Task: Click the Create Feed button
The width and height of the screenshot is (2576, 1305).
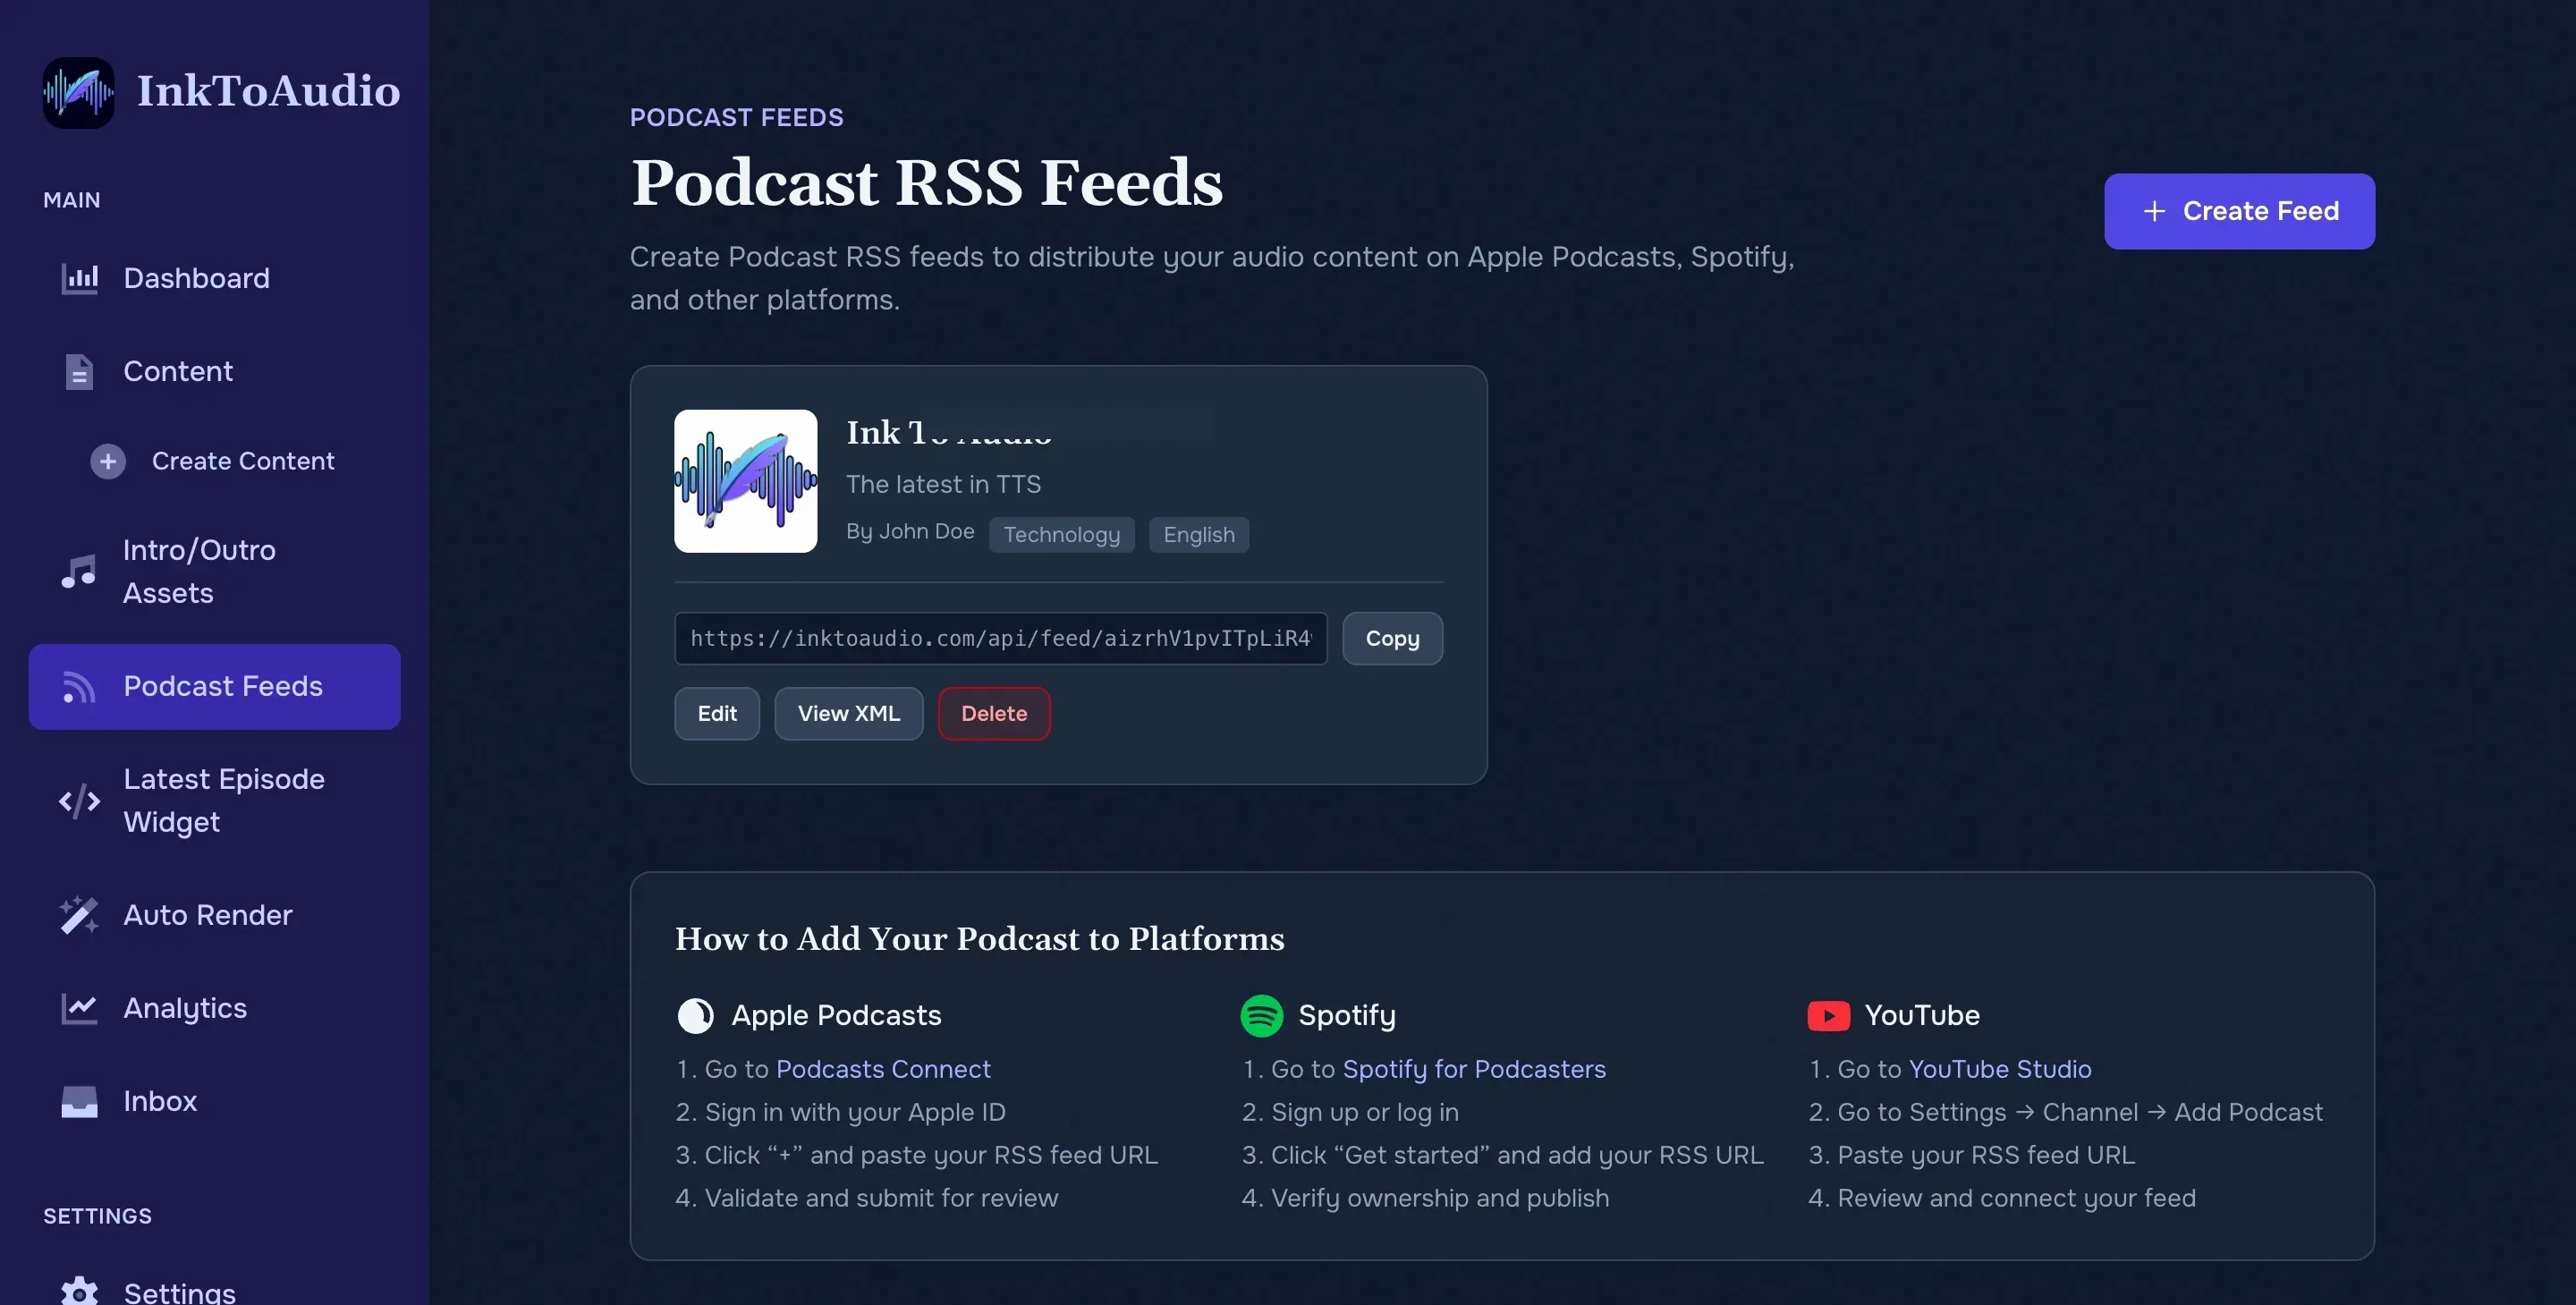Action: 2239,211
